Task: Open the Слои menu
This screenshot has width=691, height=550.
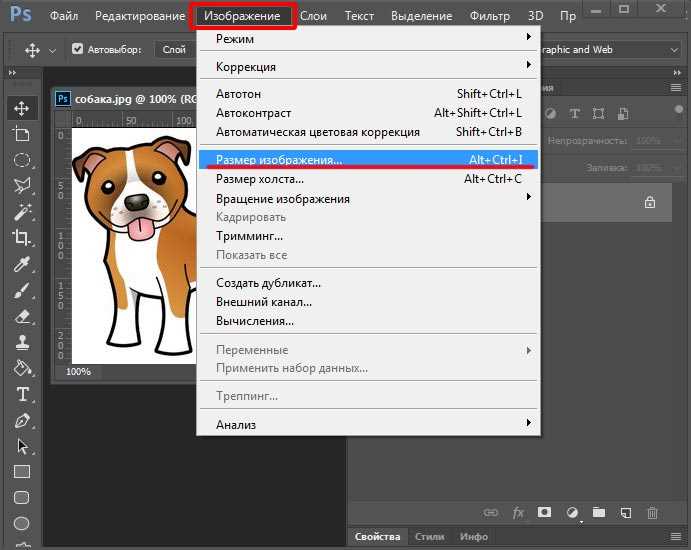Action: pyautogui.click(x=313, y=16)
